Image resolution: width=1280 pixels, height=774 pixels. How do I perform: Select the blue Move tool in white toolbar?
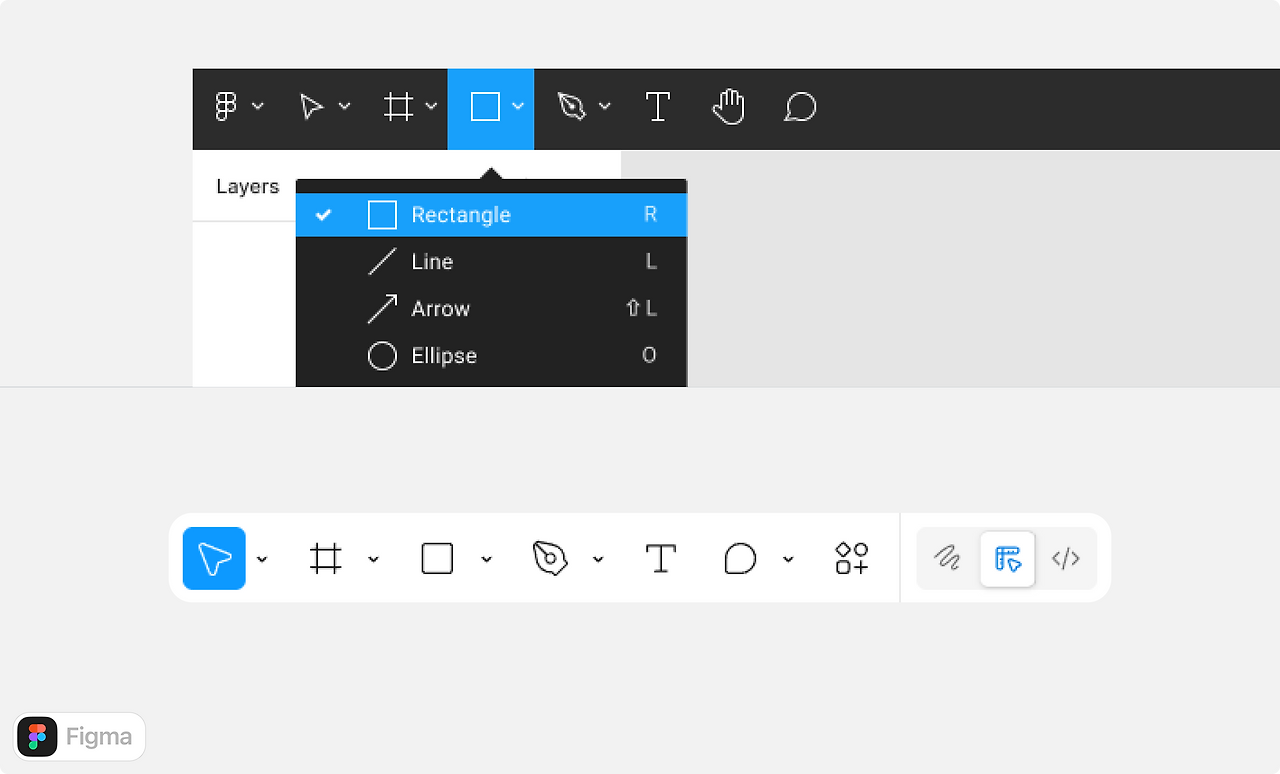coord(214,558)
